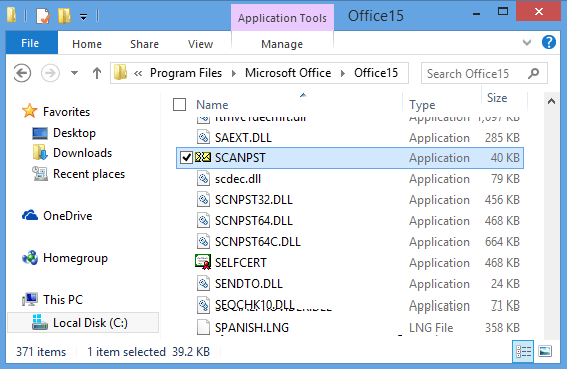Click the Properties quick access icon
Viewport: 567px width, 369px height.
[43, 16]
